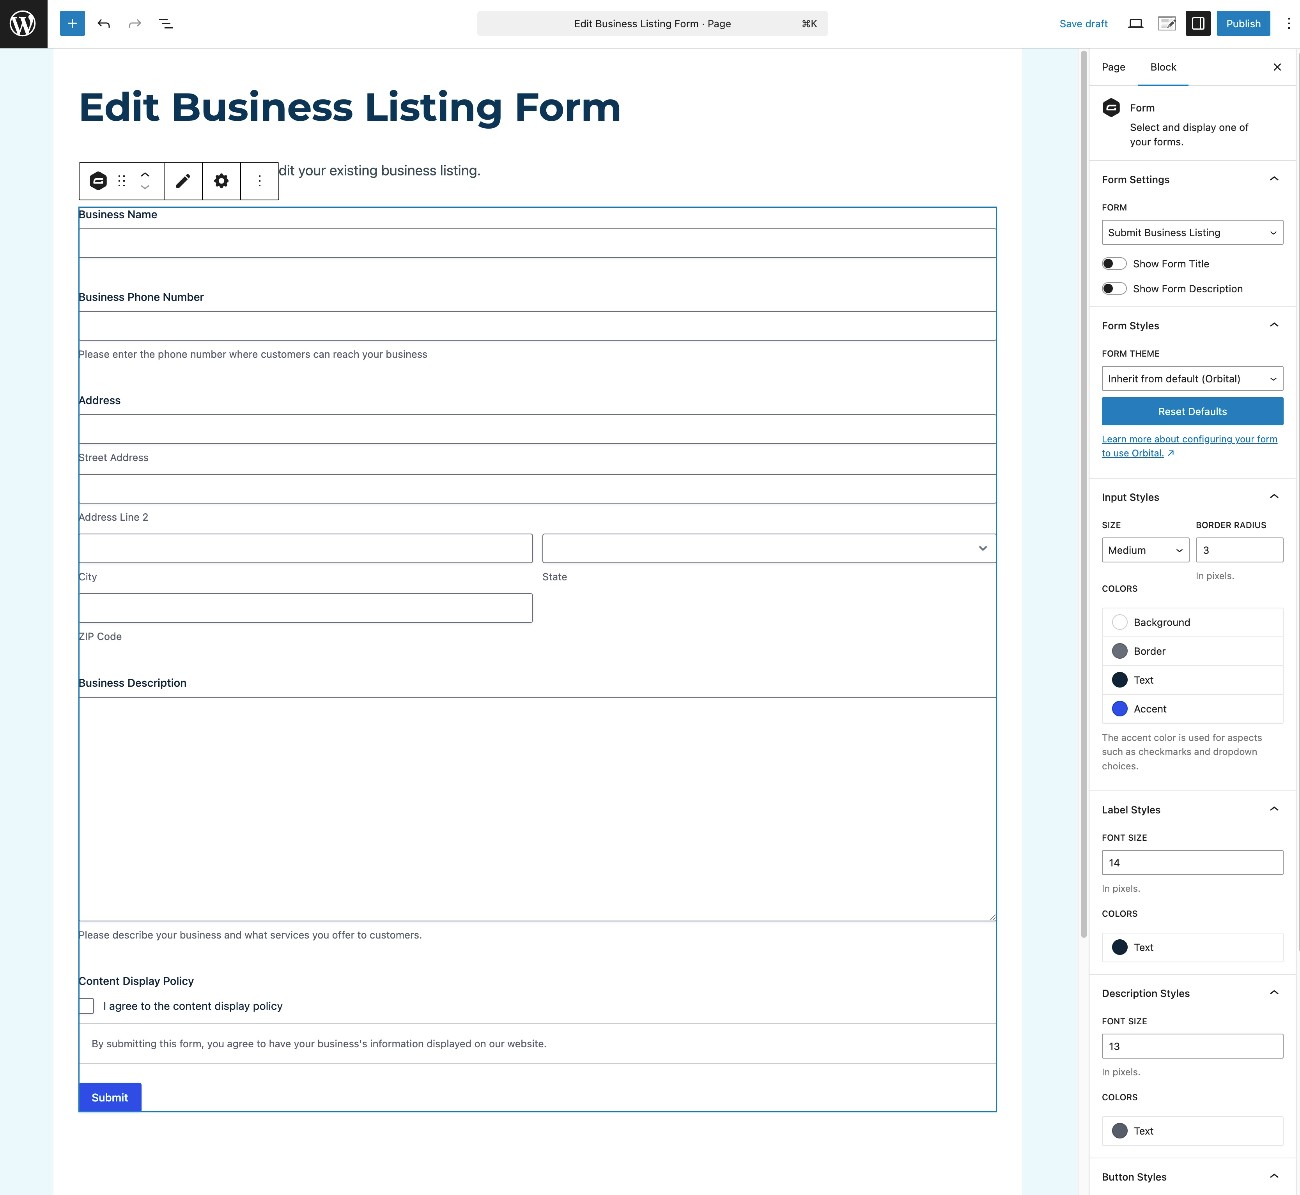Open the Submit Business Listing form selector
Image resolution: width=1300 pixels, height=1195 pixels.
tap(1192, 232)
